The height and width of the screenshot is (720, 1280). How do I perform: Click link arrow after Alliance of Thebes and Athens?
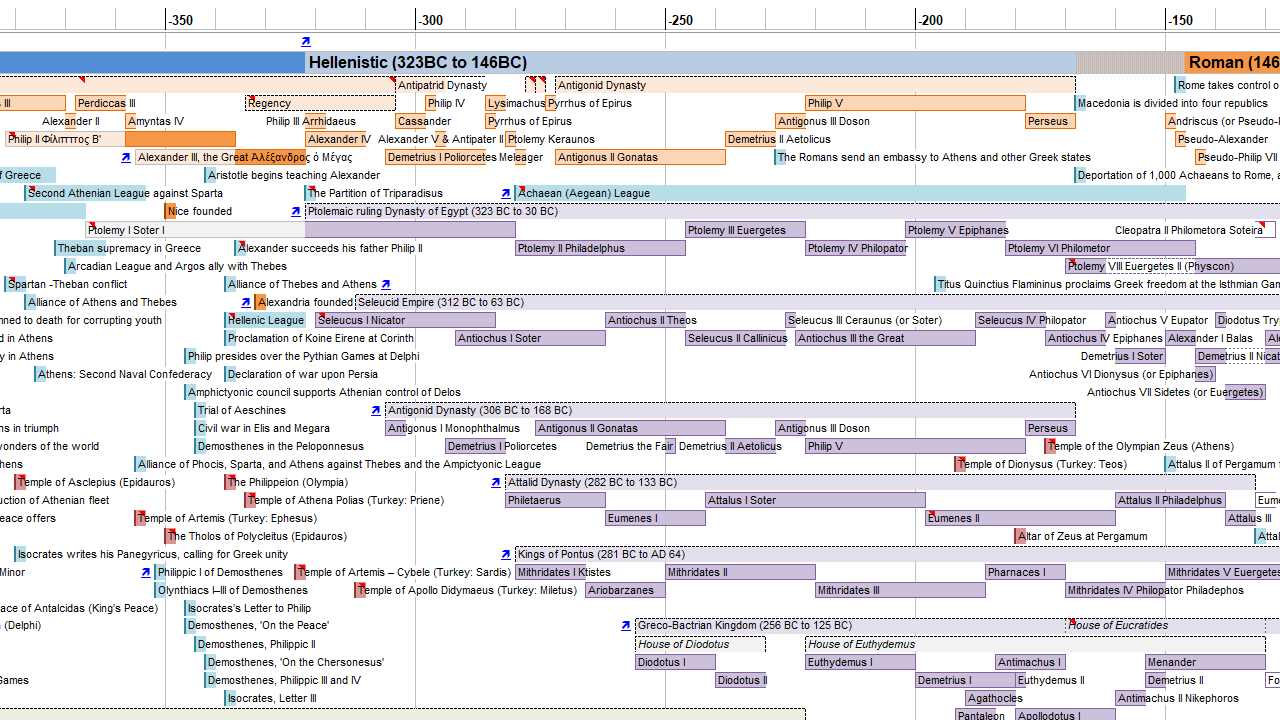tap(386, 285)
